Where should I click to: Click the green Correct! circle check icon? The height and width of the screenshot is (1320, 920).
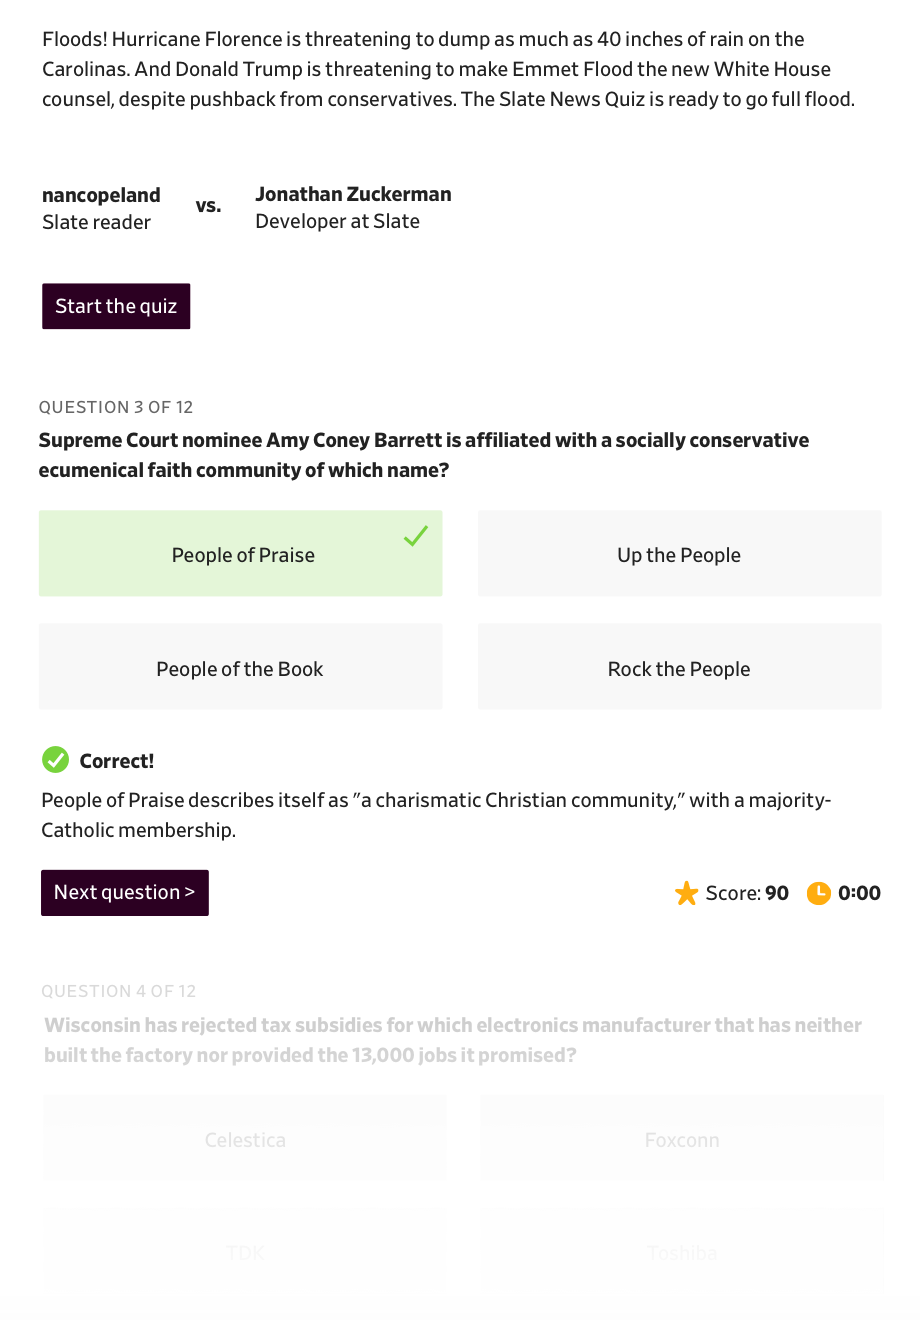(55, 760)
